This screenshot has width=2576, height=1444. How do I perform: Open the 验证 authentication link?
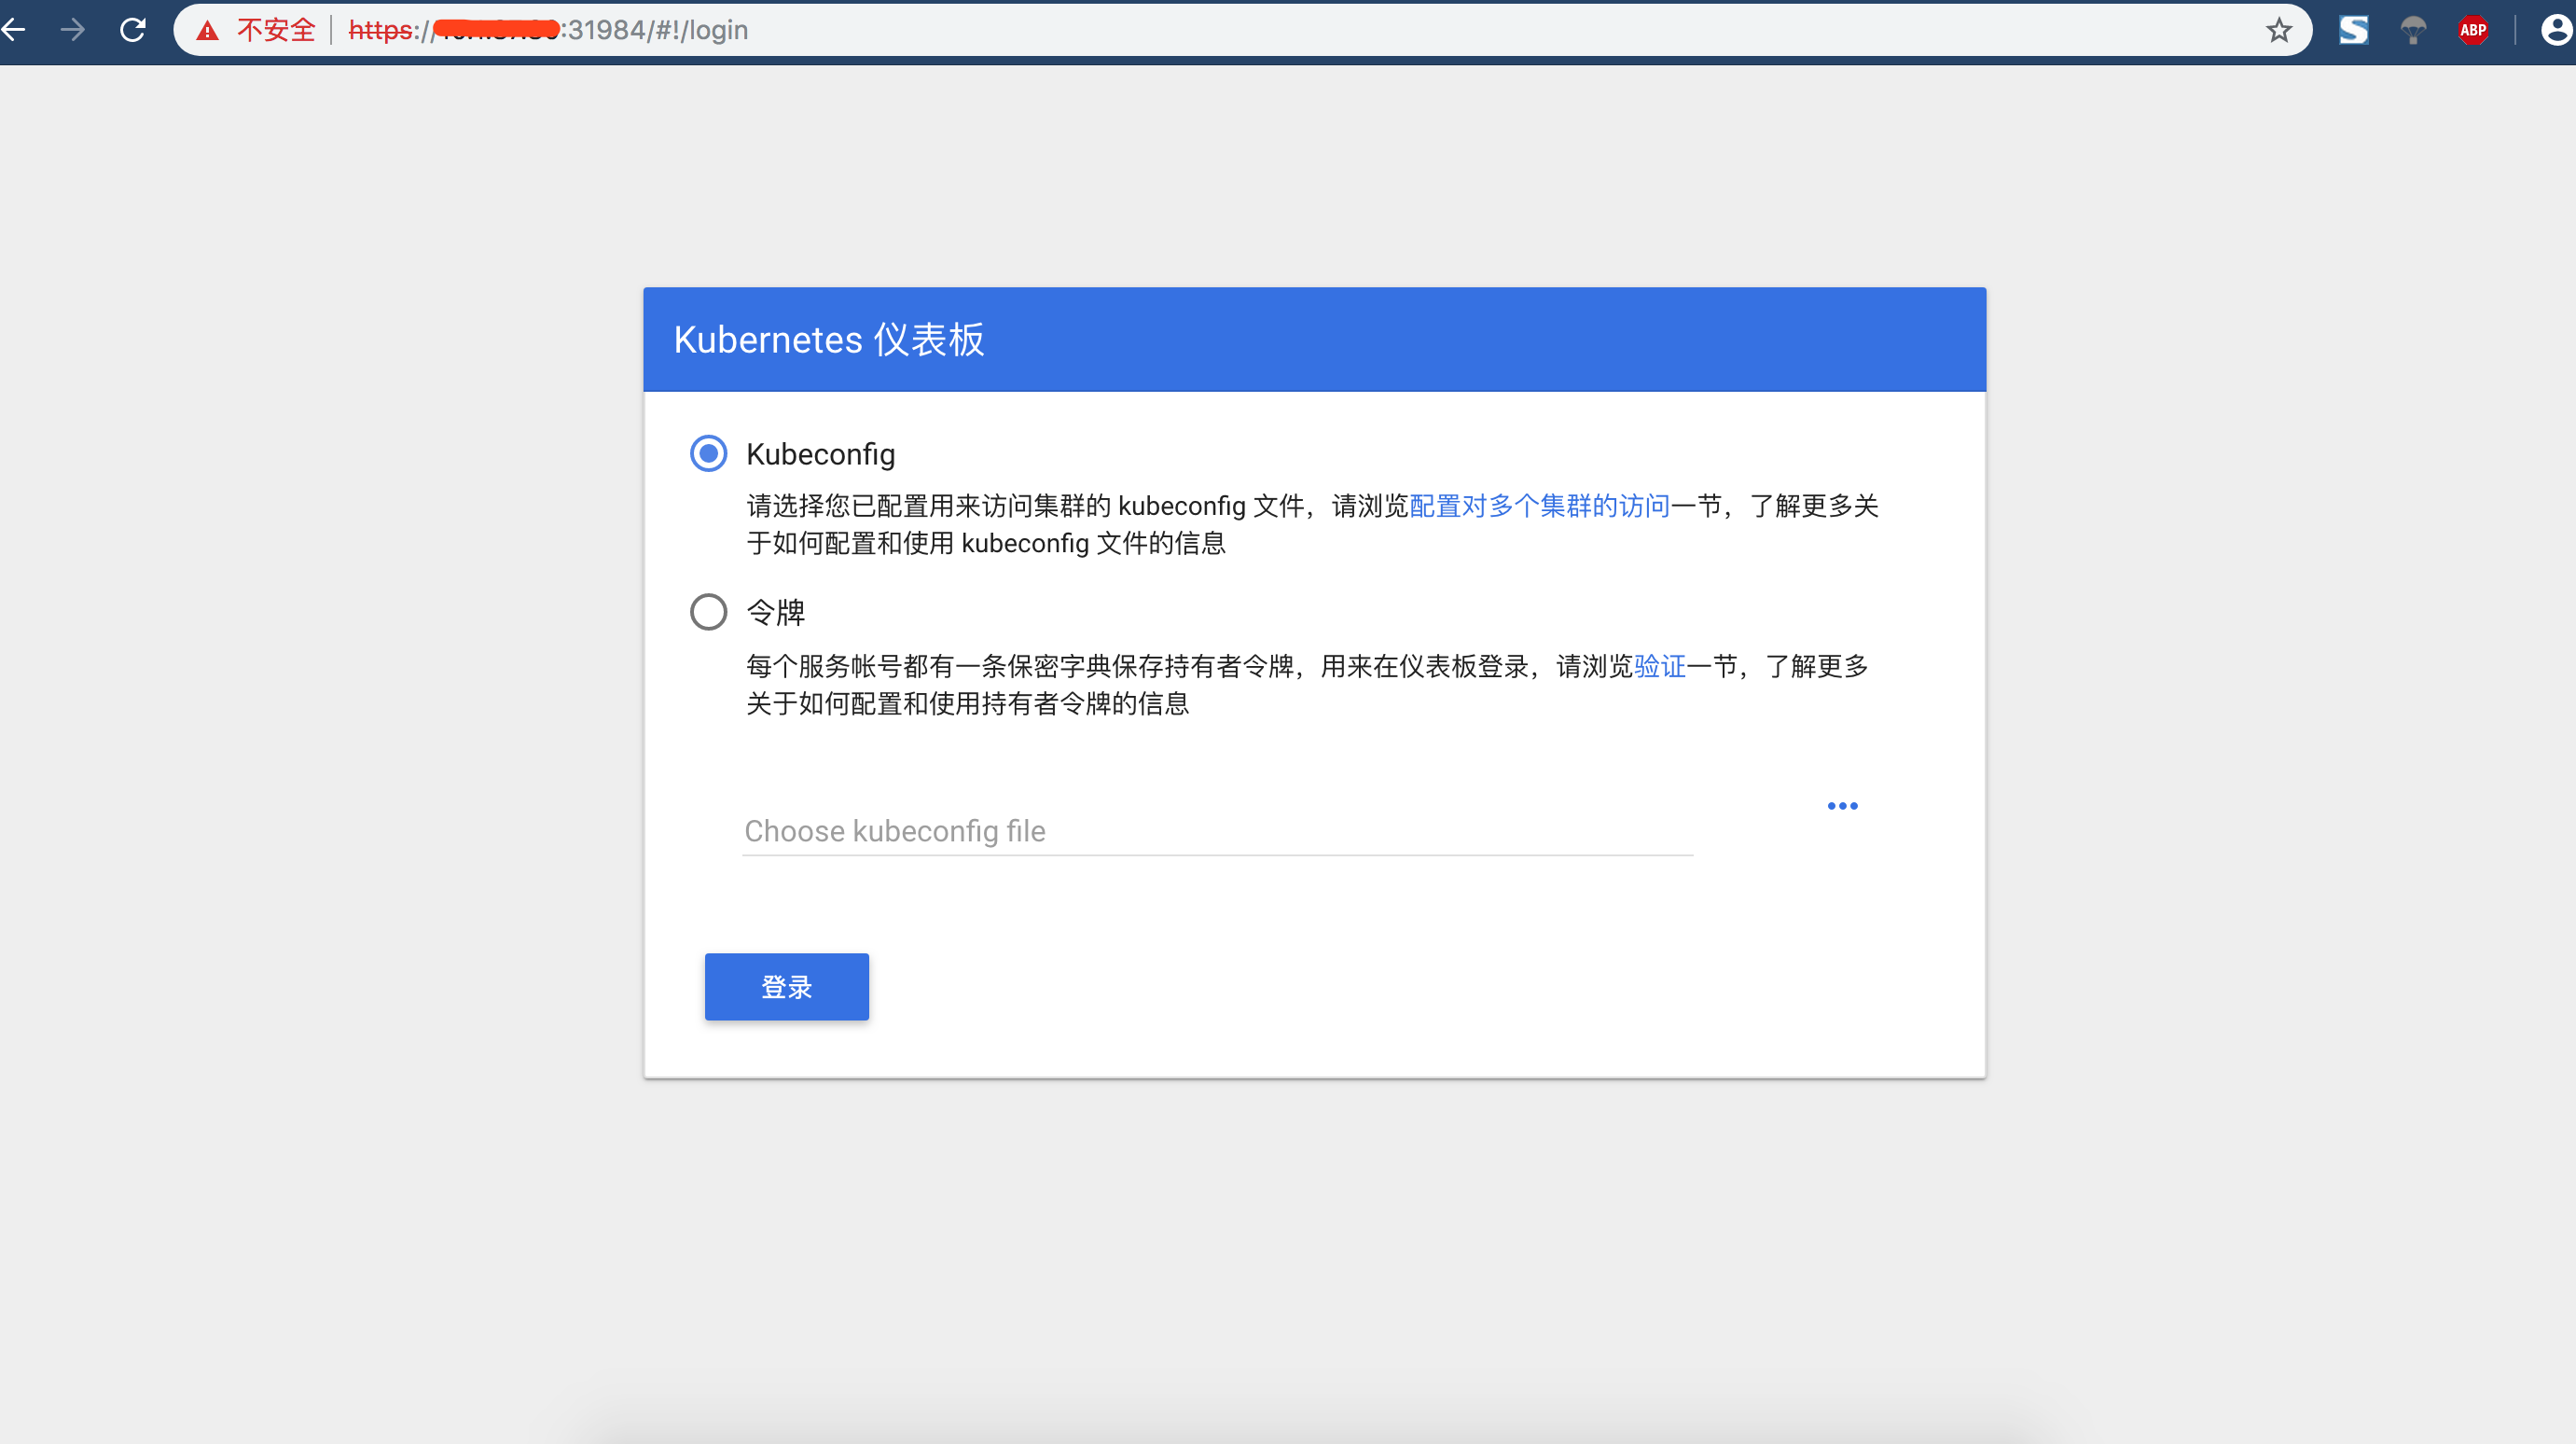(x=1660, y=666)
